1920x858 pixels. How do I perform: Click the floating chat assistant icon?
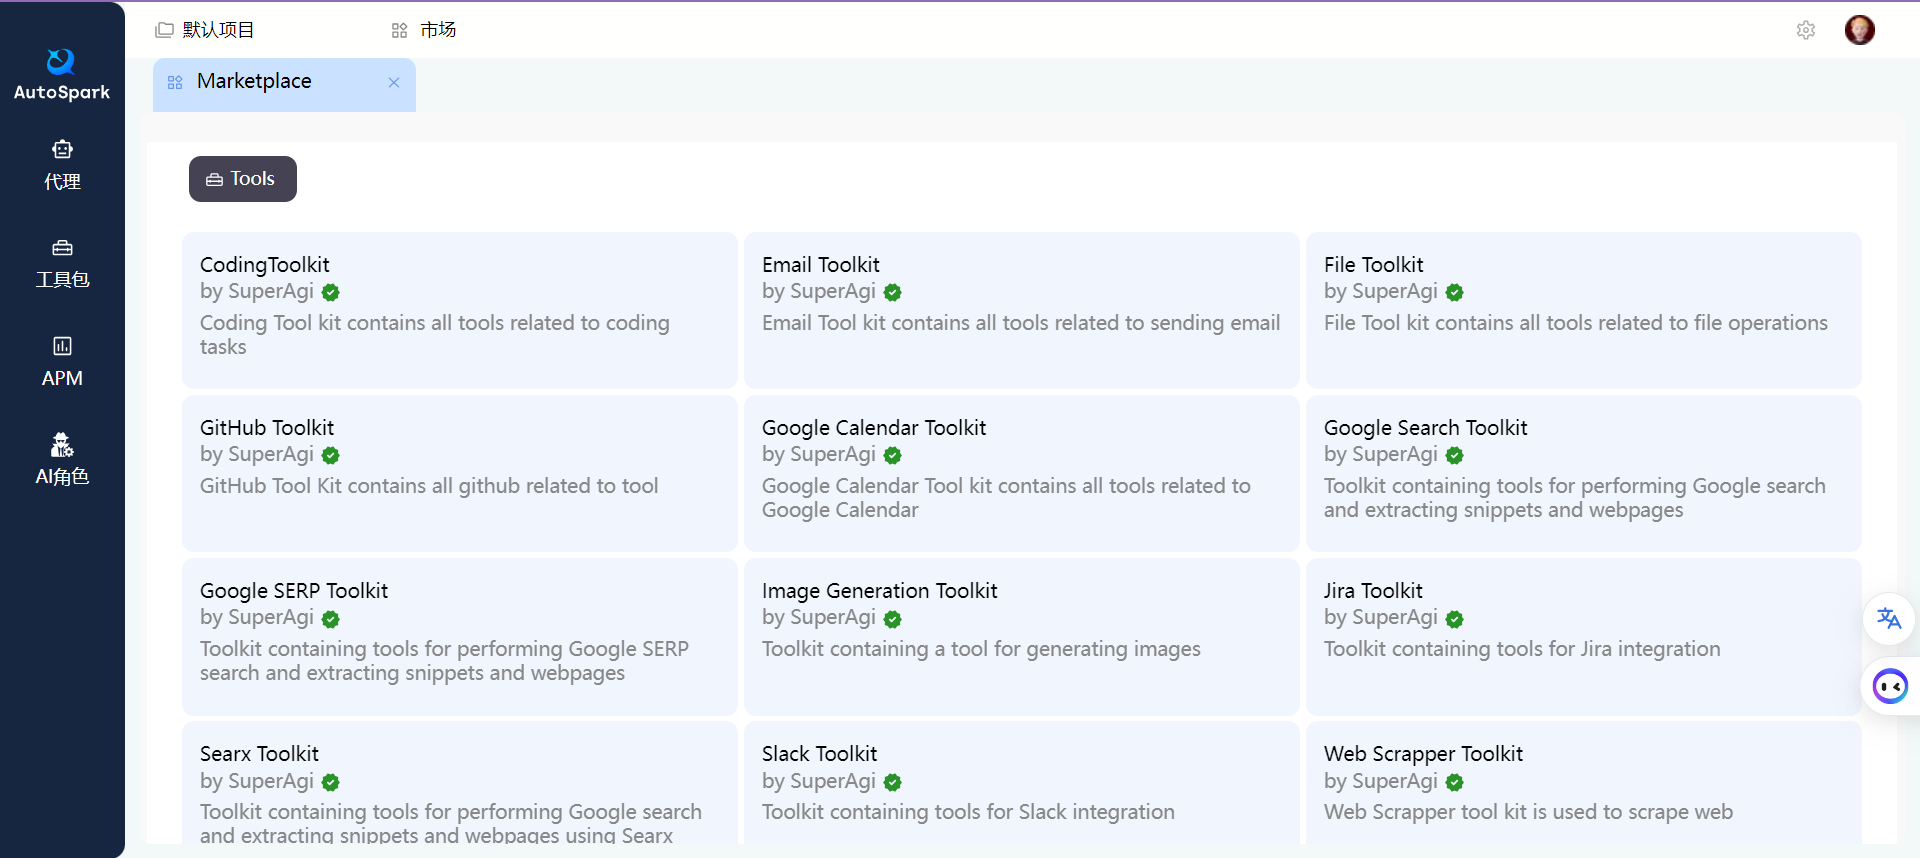(x=1889, y=686)
